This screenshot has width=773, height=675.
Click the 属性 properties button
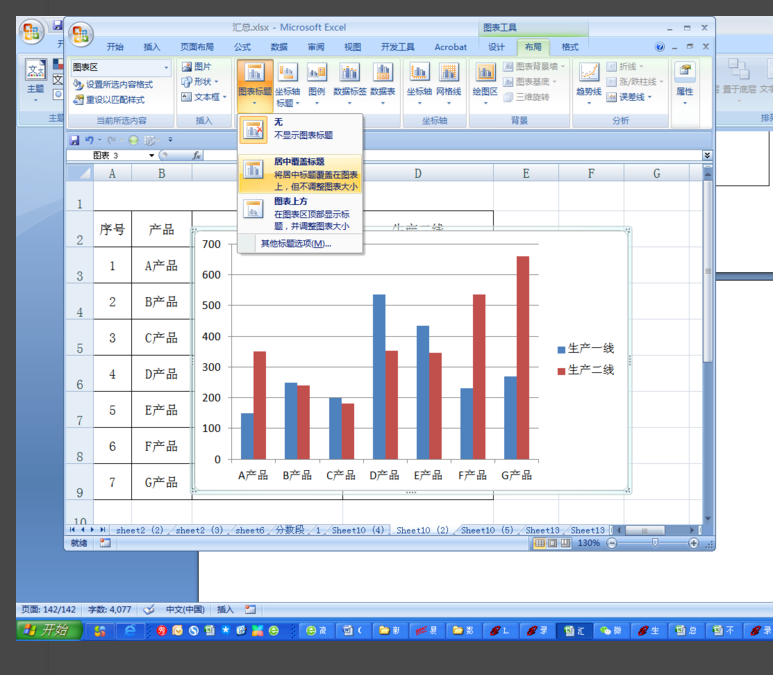[685, 84]
